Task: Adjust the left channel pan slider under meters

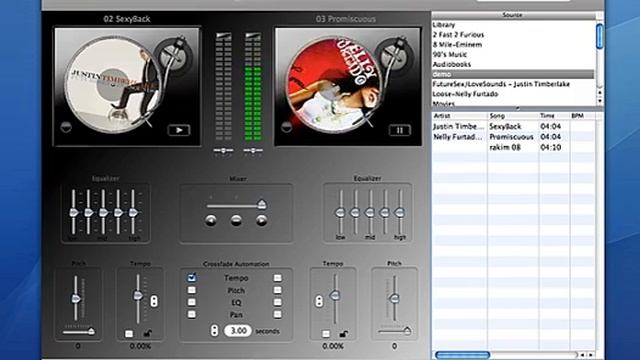Action: pyautogui.click(x=223, y=151)
